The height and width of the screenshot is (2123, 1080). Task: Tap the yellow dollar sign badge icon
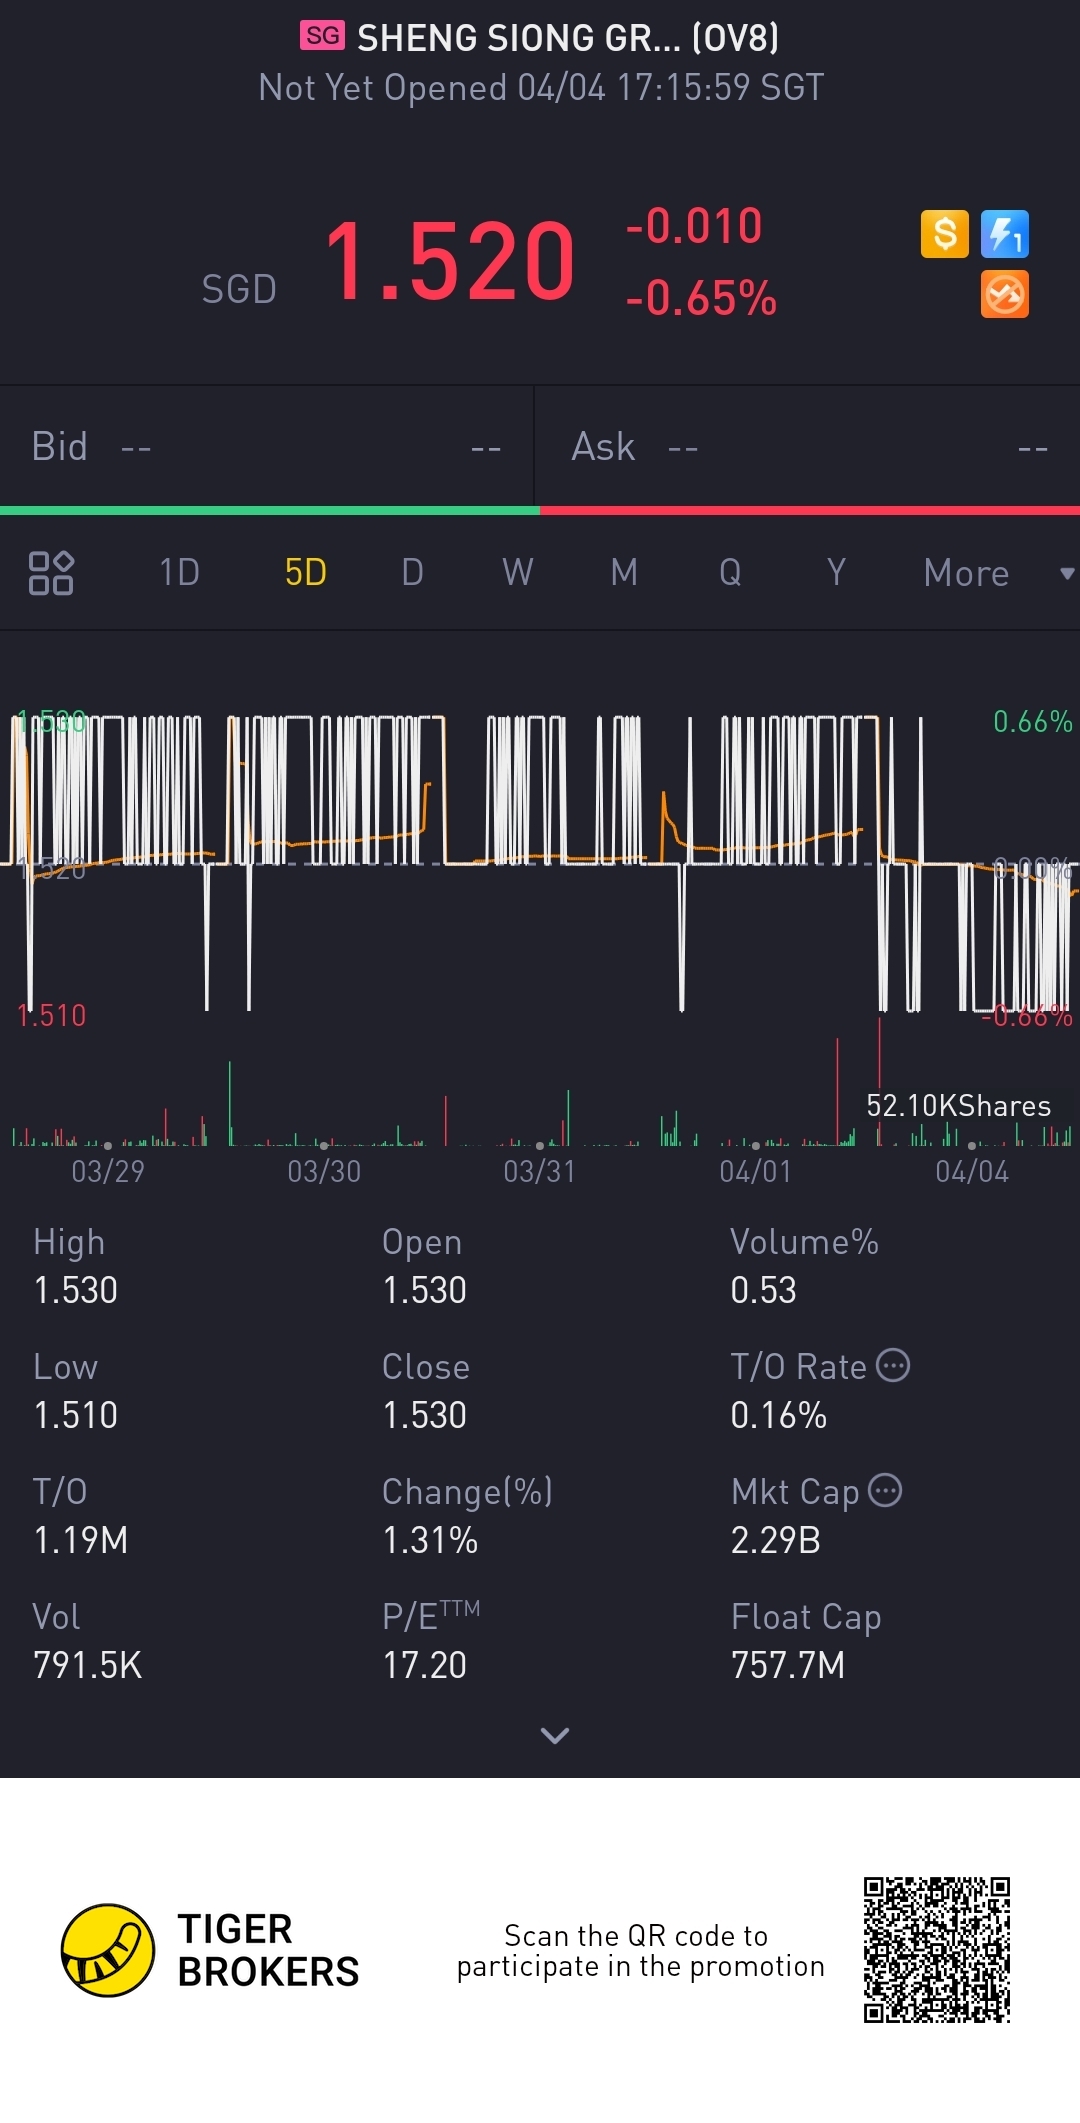coord(944,234)
